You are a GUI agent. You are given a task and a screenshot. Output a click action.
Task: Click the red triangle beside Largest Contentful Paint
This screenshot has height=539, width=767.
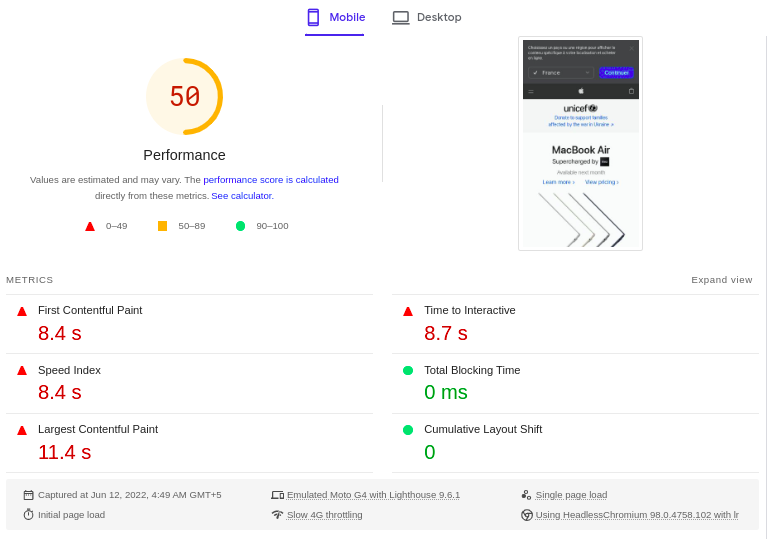coord(22,430)
